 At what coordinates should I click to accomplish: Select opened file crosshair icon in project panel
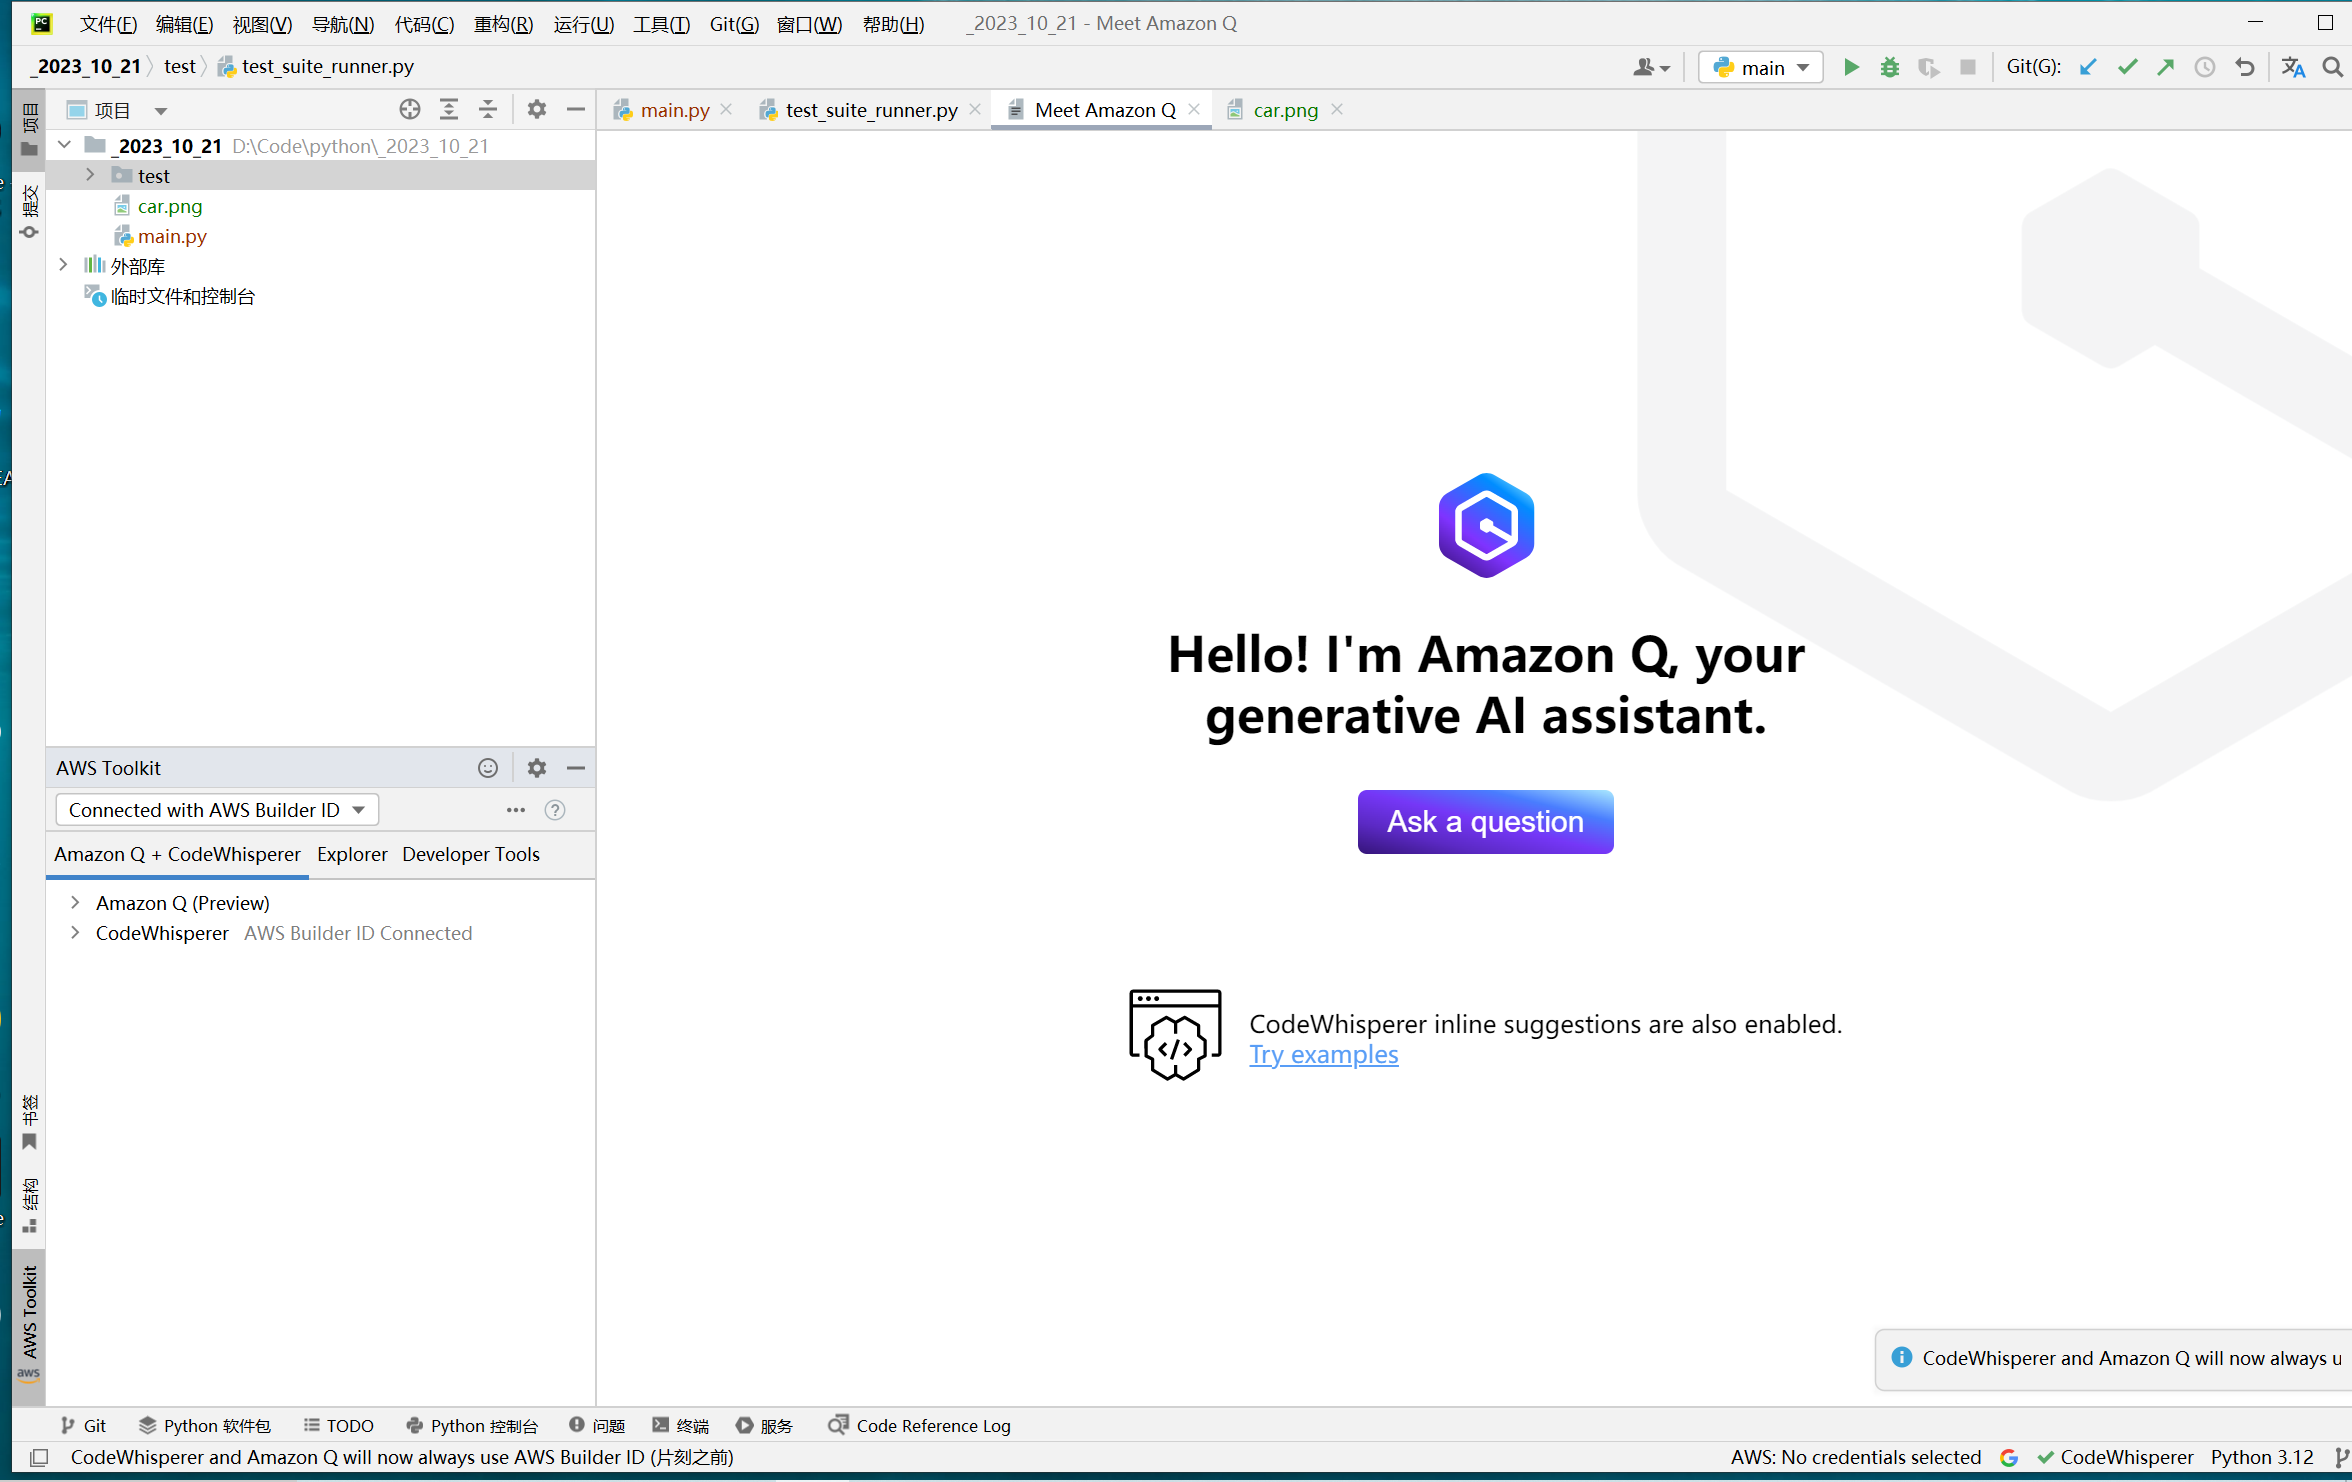coord(409,109)
